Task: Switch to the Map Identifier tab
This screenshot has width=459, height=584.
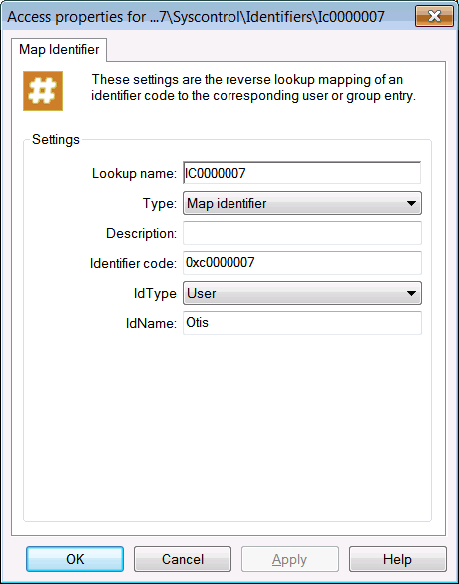Action: point(59,50)
